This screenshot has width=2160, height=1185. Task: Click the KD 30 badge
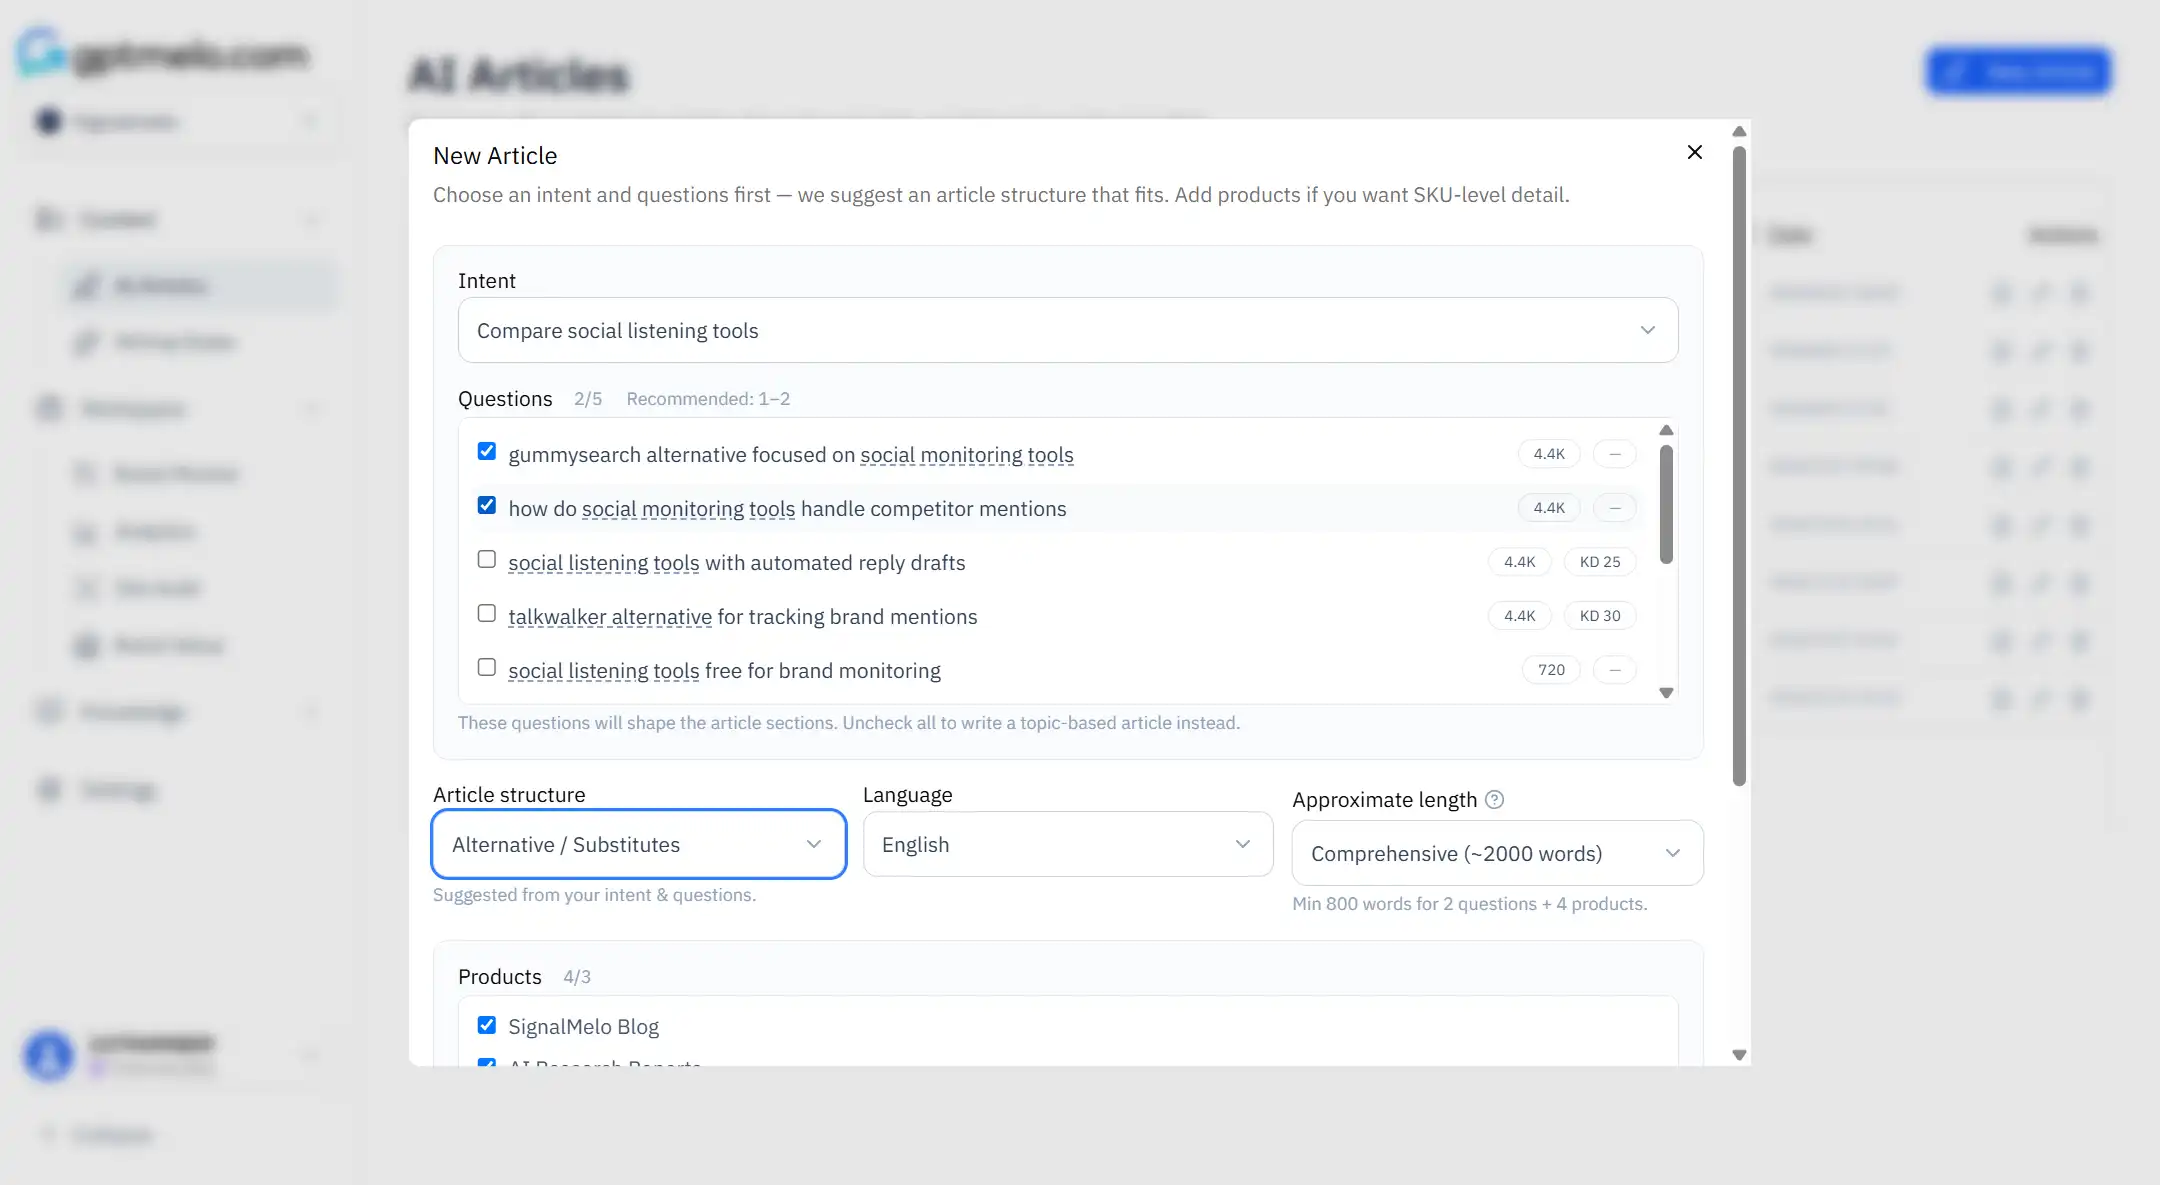[1600, 616]
